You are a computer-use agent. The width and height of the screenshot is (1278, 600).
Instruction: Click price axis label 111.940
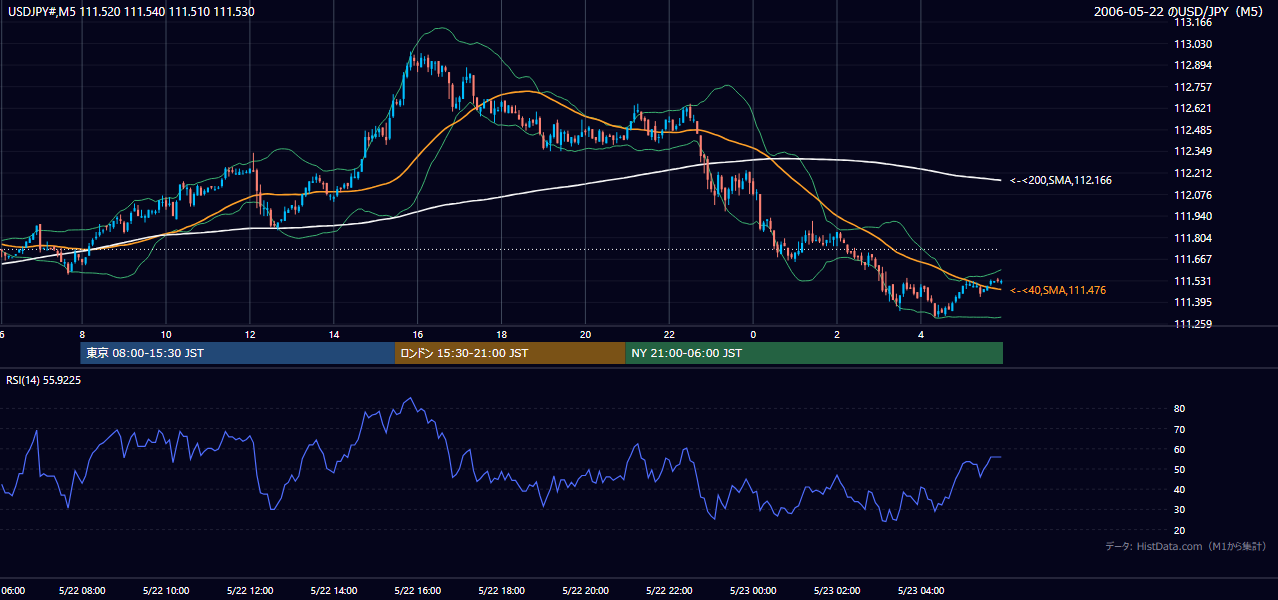[1192, 216]
